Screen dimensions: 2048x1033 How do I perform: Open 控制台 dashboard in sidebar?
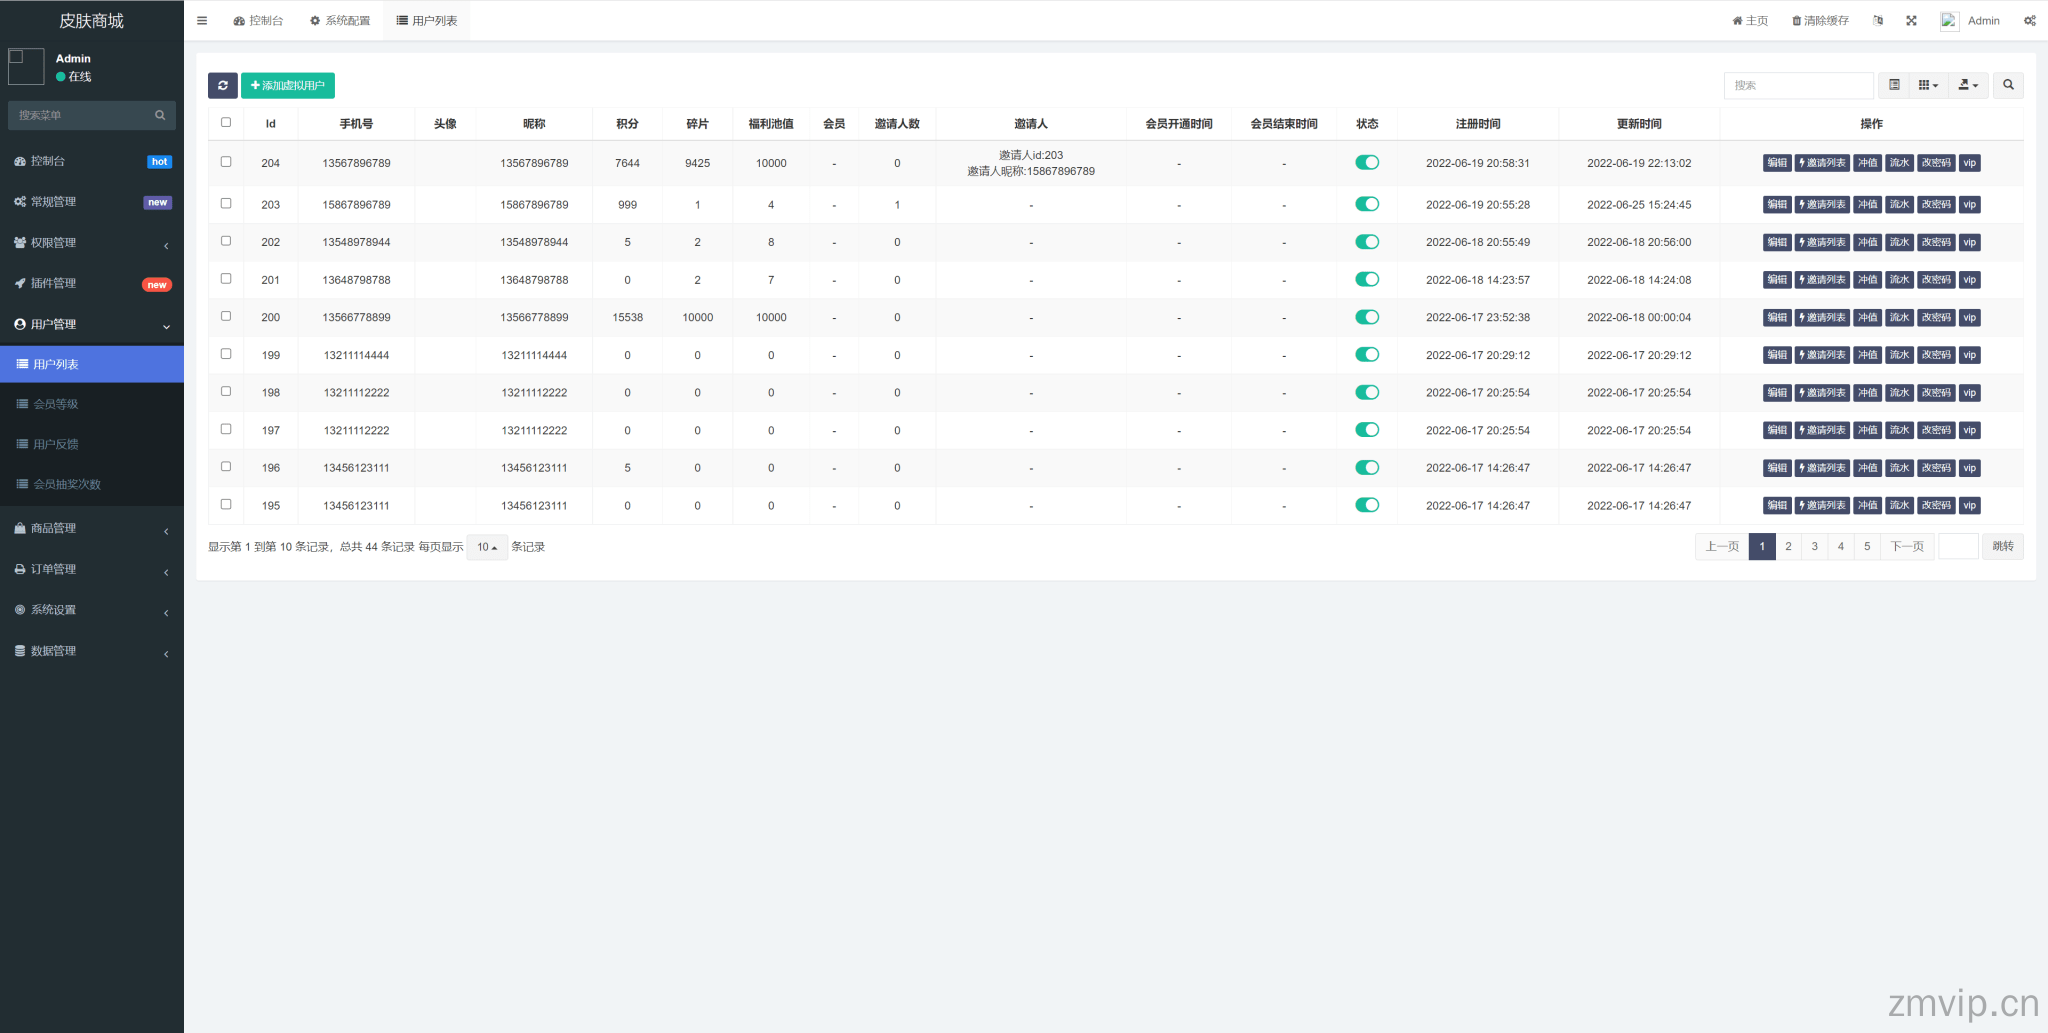click(x=92, y=161)
